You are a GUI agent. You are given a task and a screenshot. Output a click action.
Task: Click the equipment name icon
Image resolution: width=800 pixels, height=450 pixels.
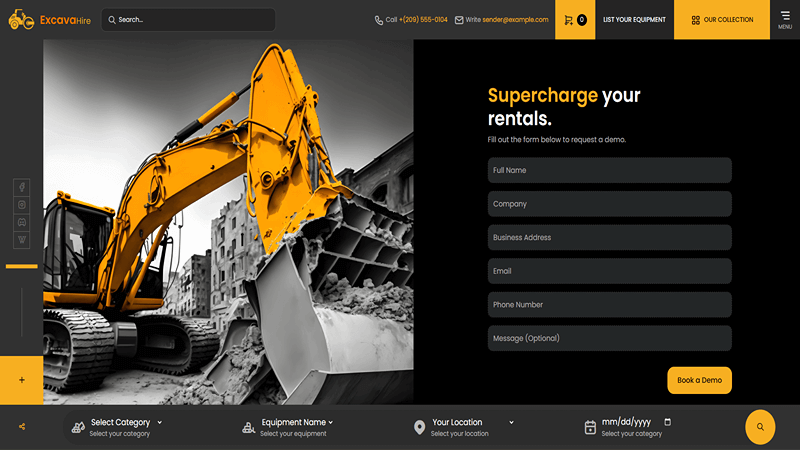tap(248, 427)
